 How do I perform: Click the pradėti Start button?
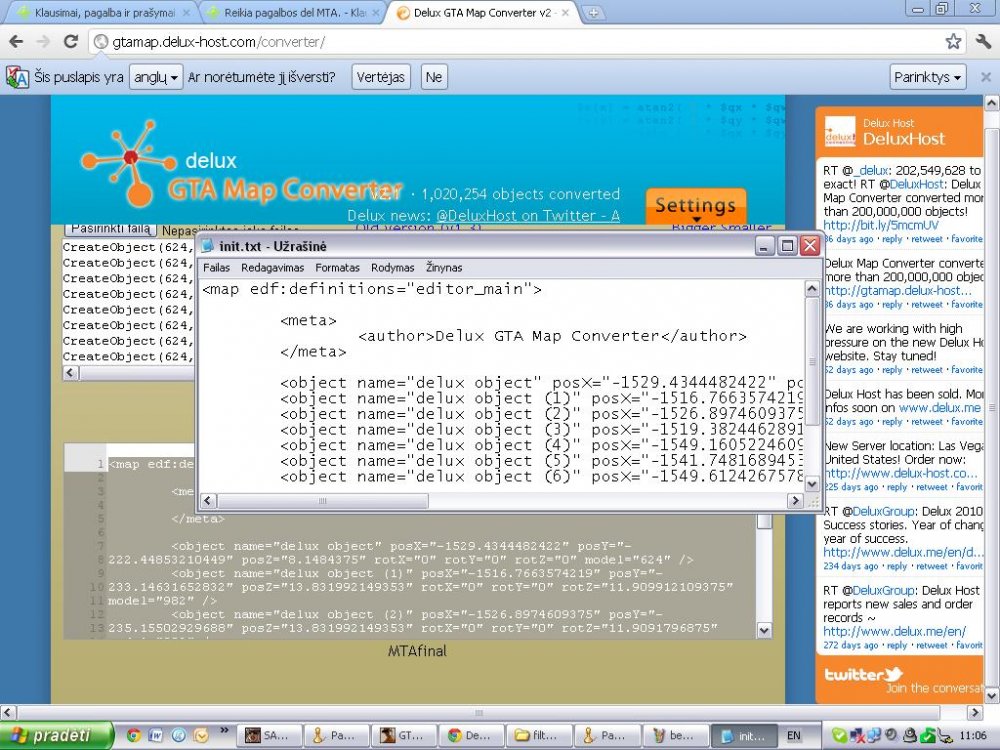pos(57,735)
